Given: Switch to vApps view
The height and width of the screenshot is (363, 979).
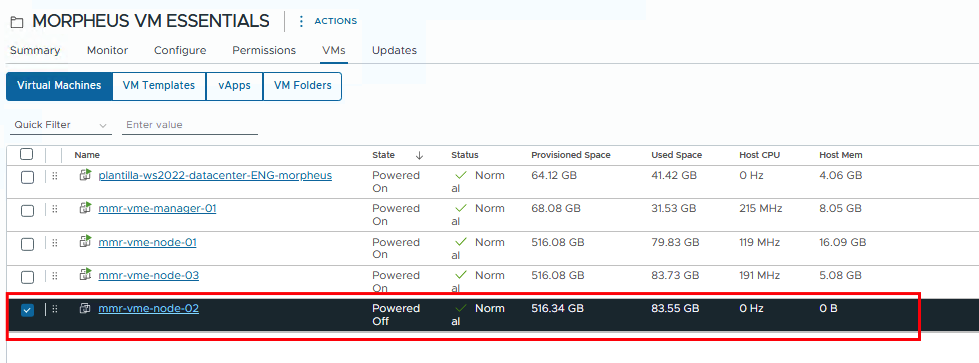Looking at the screenshot, I should (x=235, y=86).
